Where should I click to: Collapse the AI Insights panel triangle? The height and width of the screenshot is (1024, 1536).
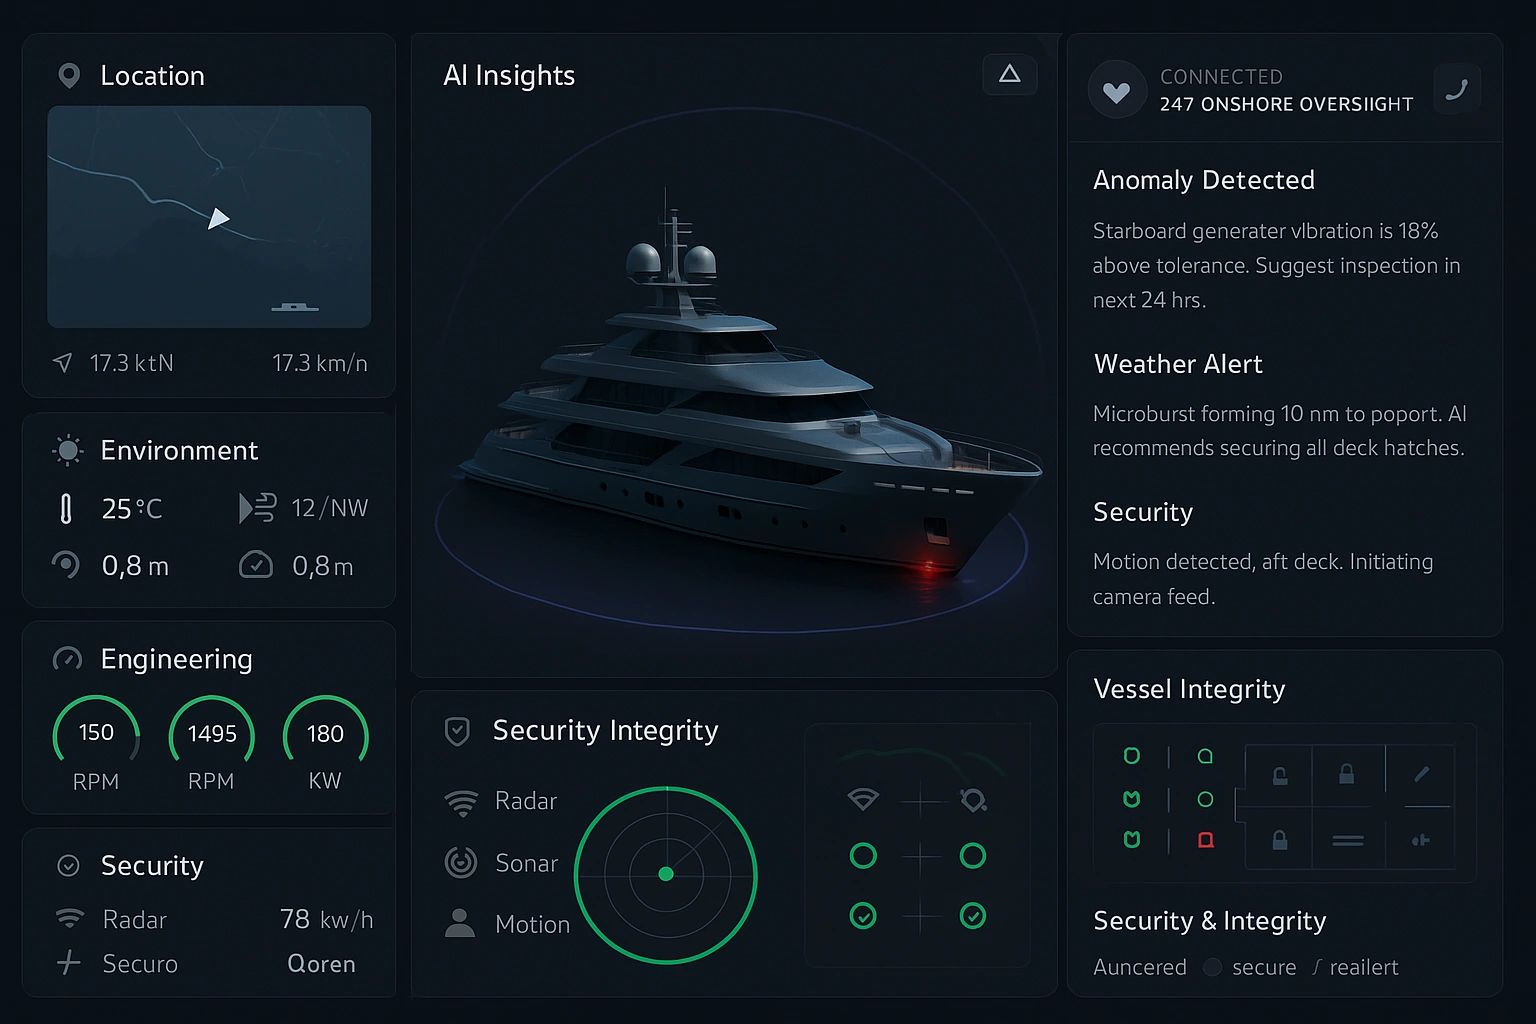click(1009, 74)
